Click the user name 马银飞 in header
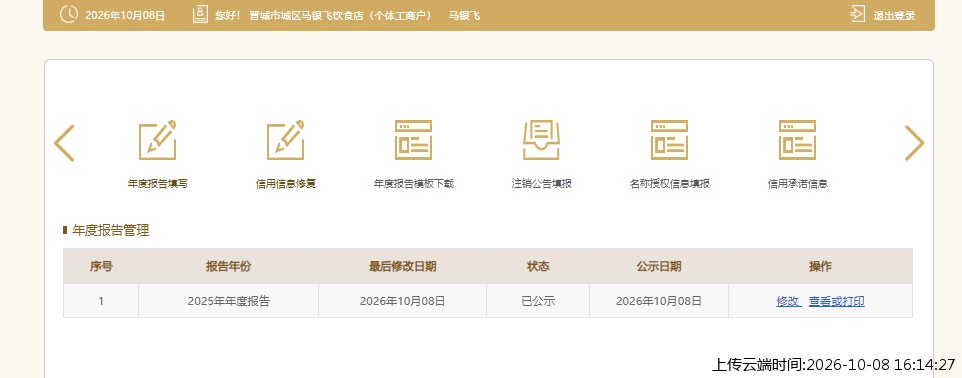Viewport: 962px width, 378px height. 464,16
